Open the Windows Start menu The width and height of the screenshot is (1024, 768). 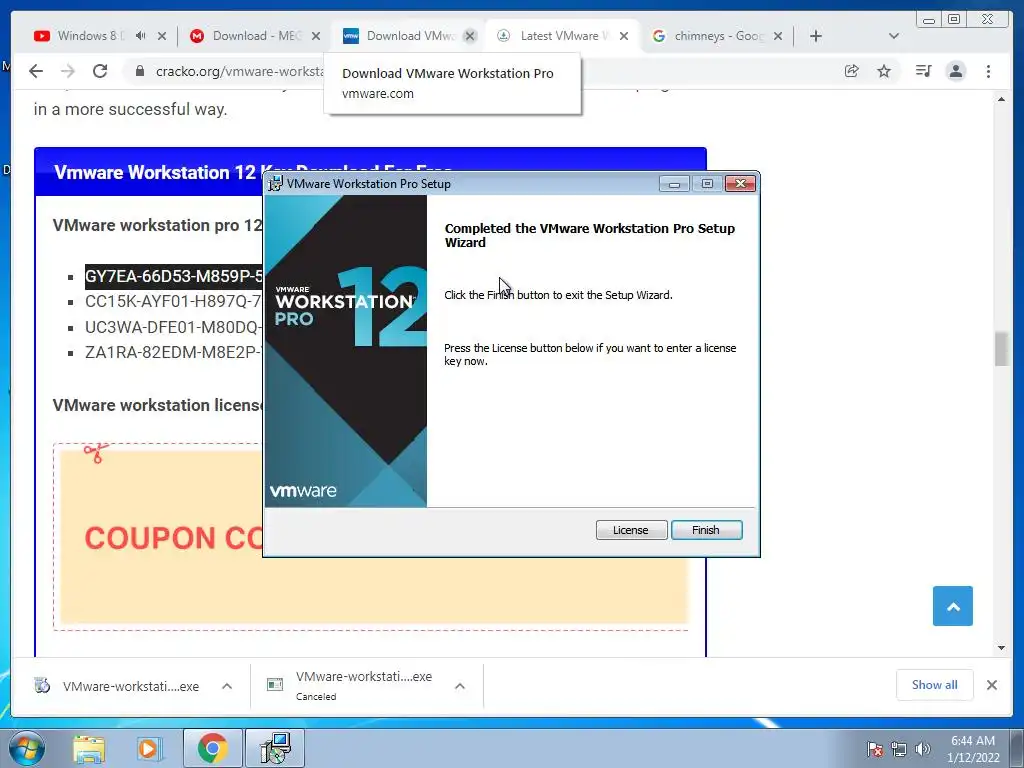click(26, 748)
